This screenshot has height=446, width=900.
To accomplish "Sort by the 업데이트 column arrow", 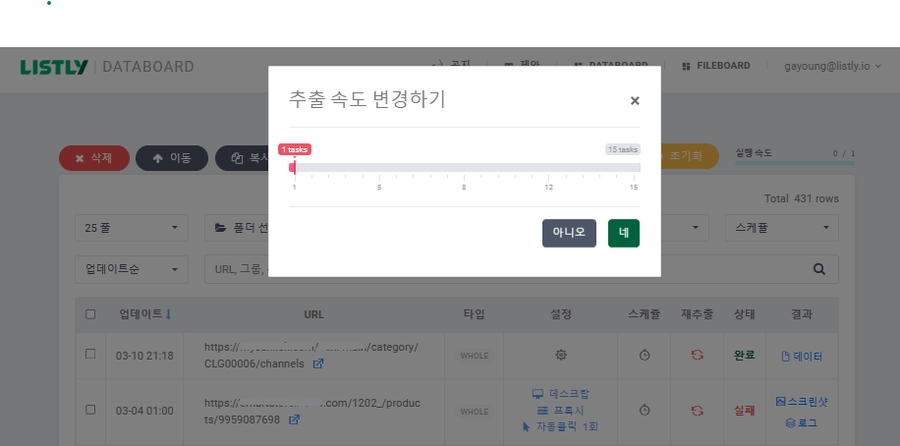I will [x=168, y=315].
